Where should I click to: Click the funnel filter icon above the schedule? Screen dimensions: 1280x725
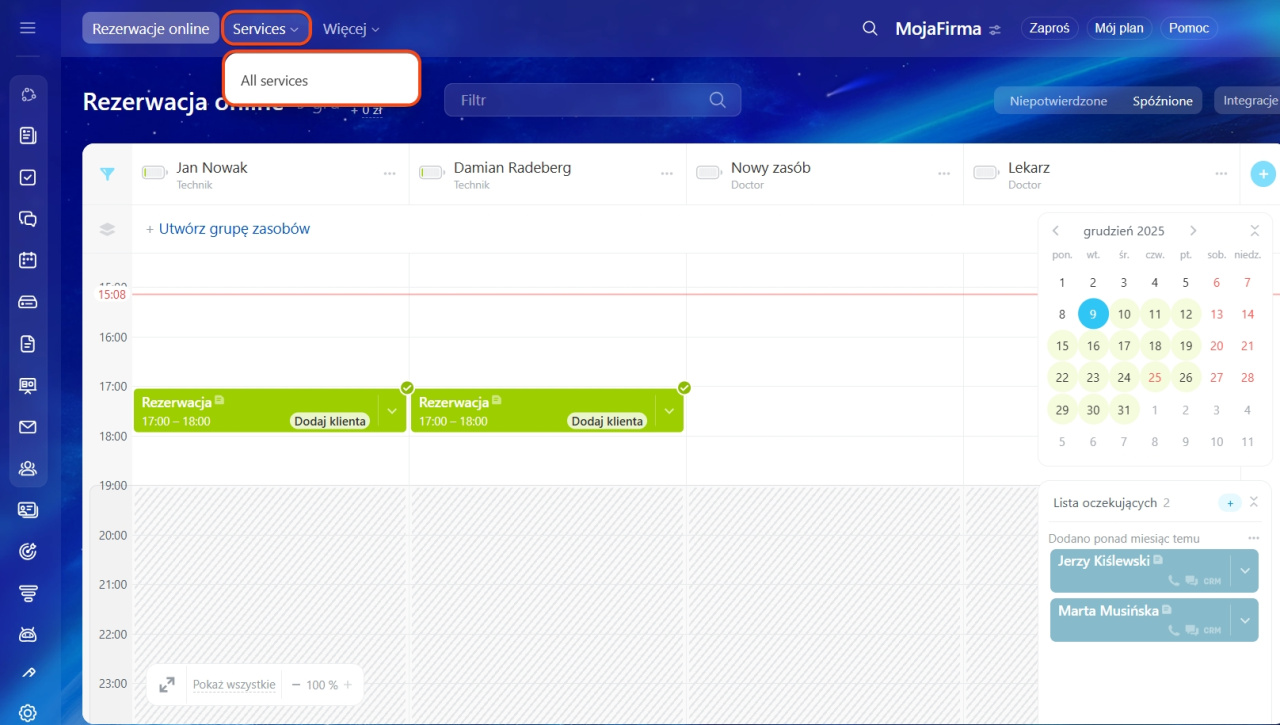[x=107, y=174]
